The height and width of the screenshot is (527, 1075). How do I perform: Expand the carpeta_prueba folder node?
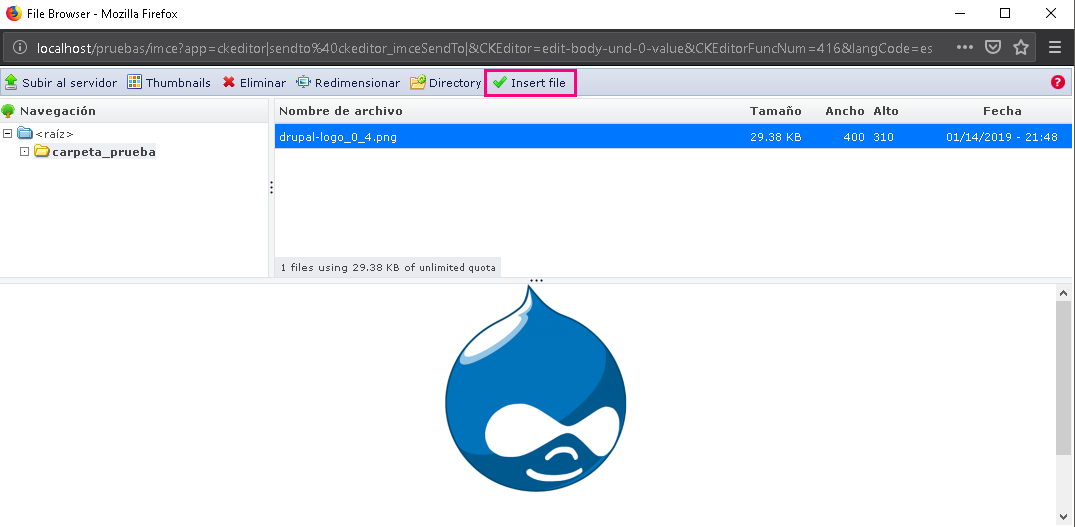(x=25, y=151)
